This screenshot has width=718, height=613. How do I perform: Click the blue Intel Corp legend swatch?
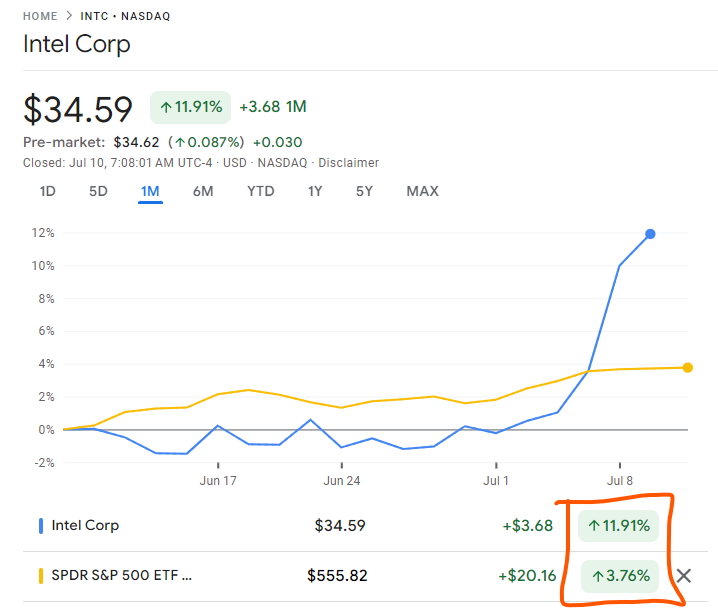(x=41, y=526)
